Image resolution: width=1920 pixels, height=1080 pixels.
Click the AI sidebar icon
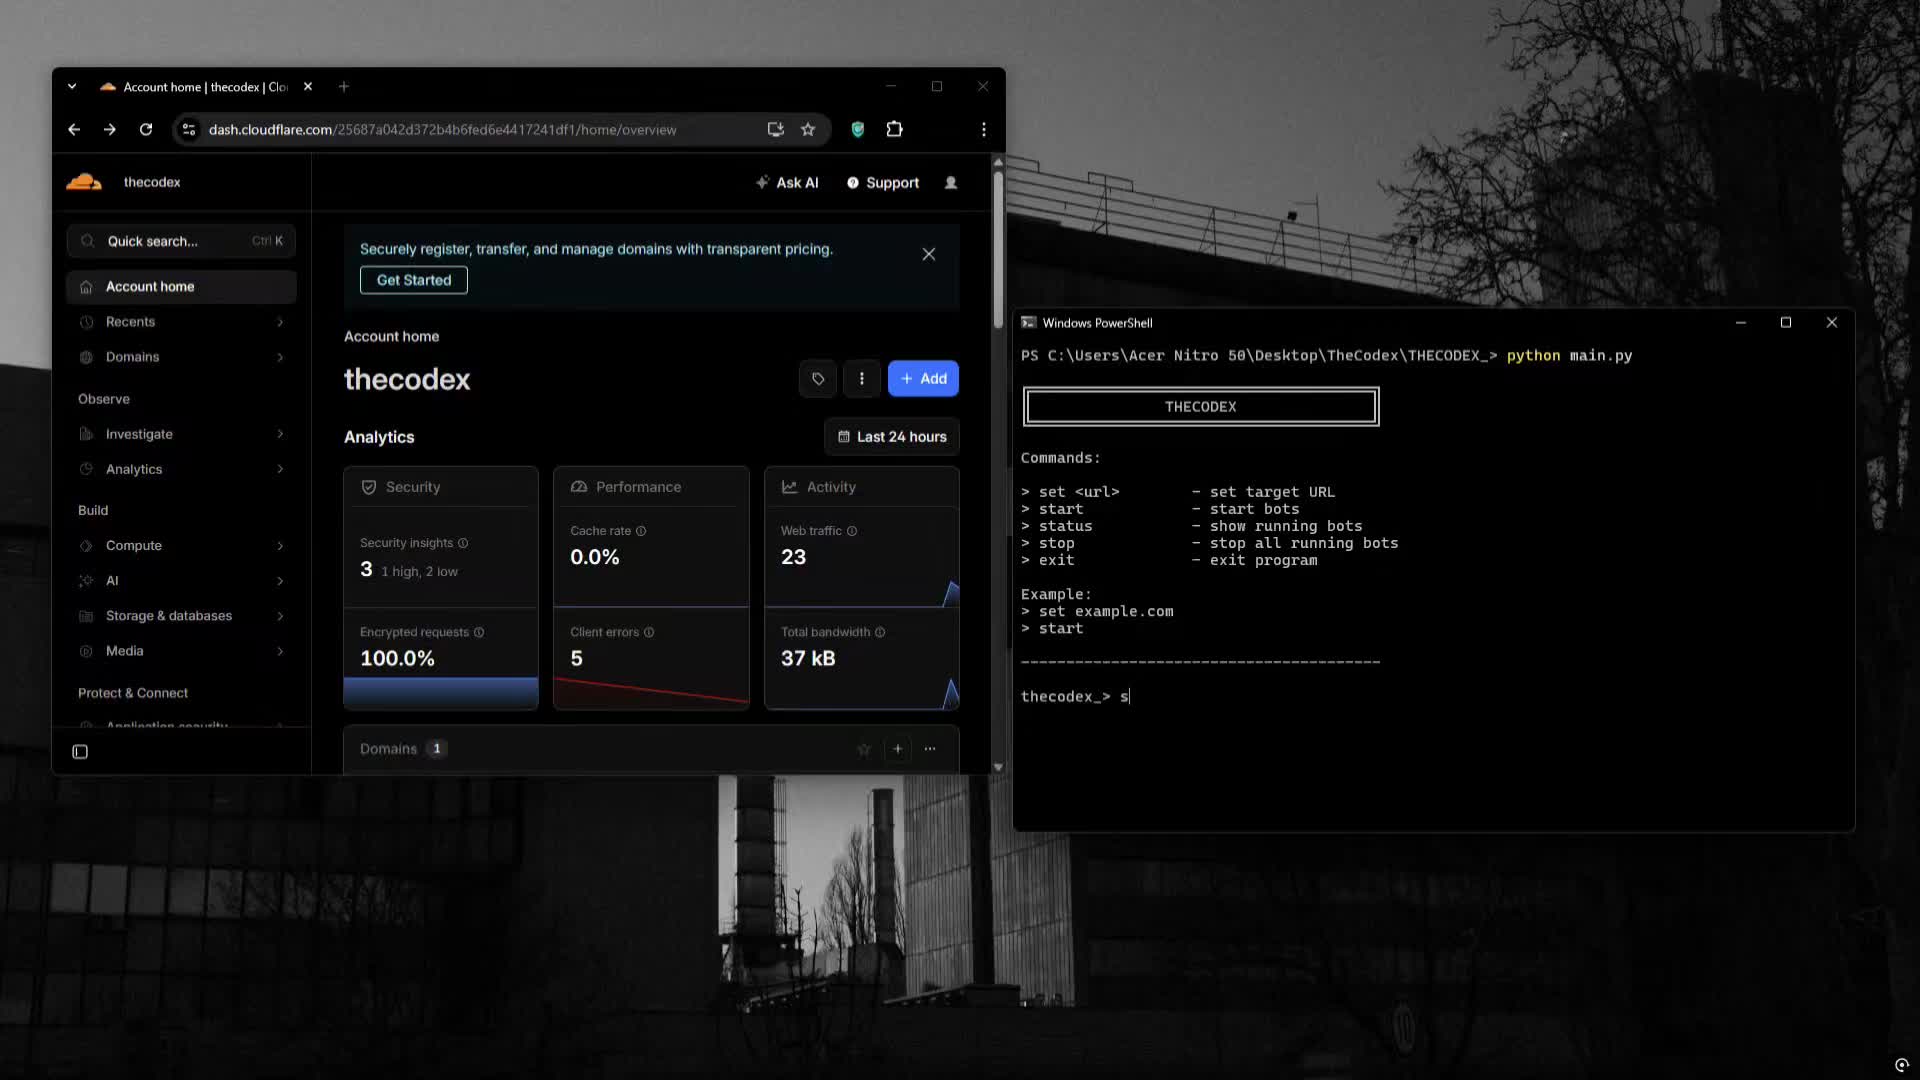click(x=86, y=581)
